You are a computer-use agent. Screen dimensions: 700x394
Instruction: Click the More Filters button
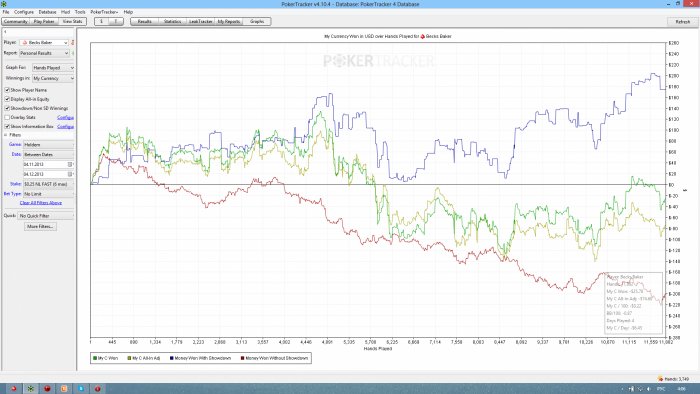coord(40,227)
